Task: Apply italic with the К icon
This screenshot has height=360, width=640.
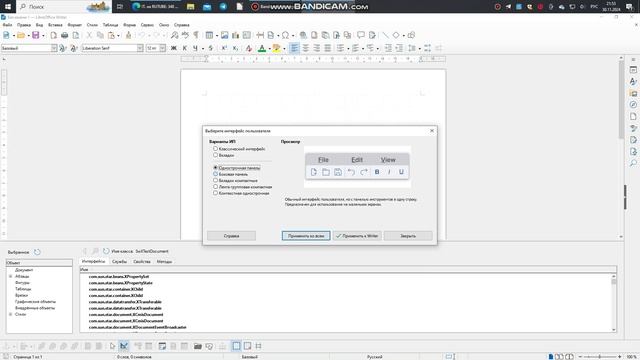Action: coord(184,48)
